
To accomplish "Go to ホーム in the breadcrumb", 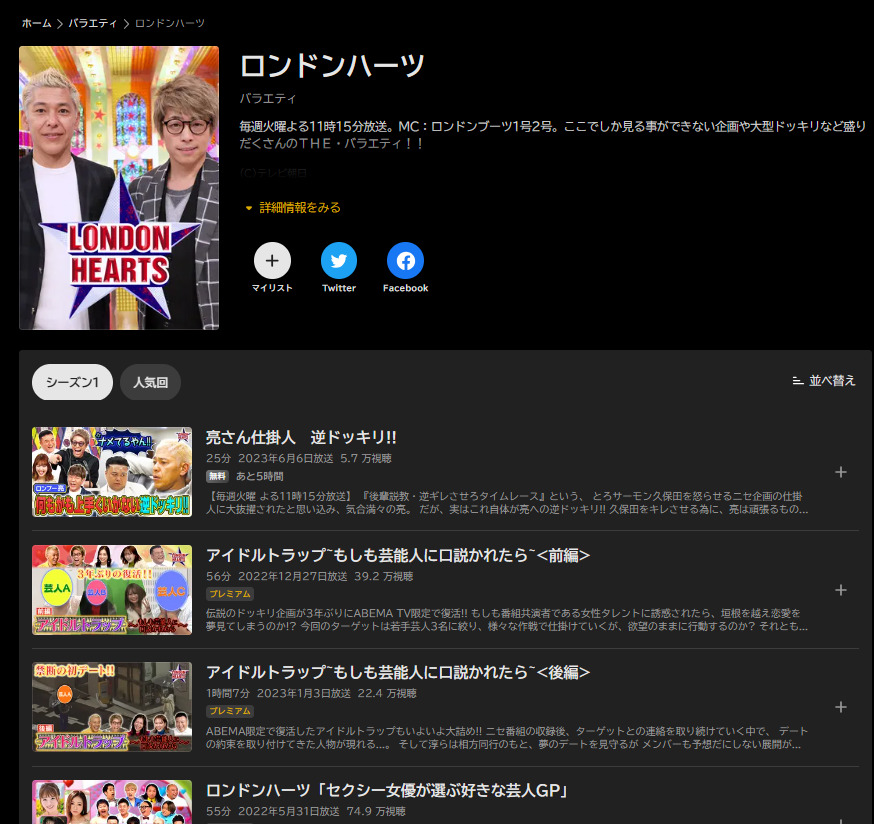I will [36, 23].
